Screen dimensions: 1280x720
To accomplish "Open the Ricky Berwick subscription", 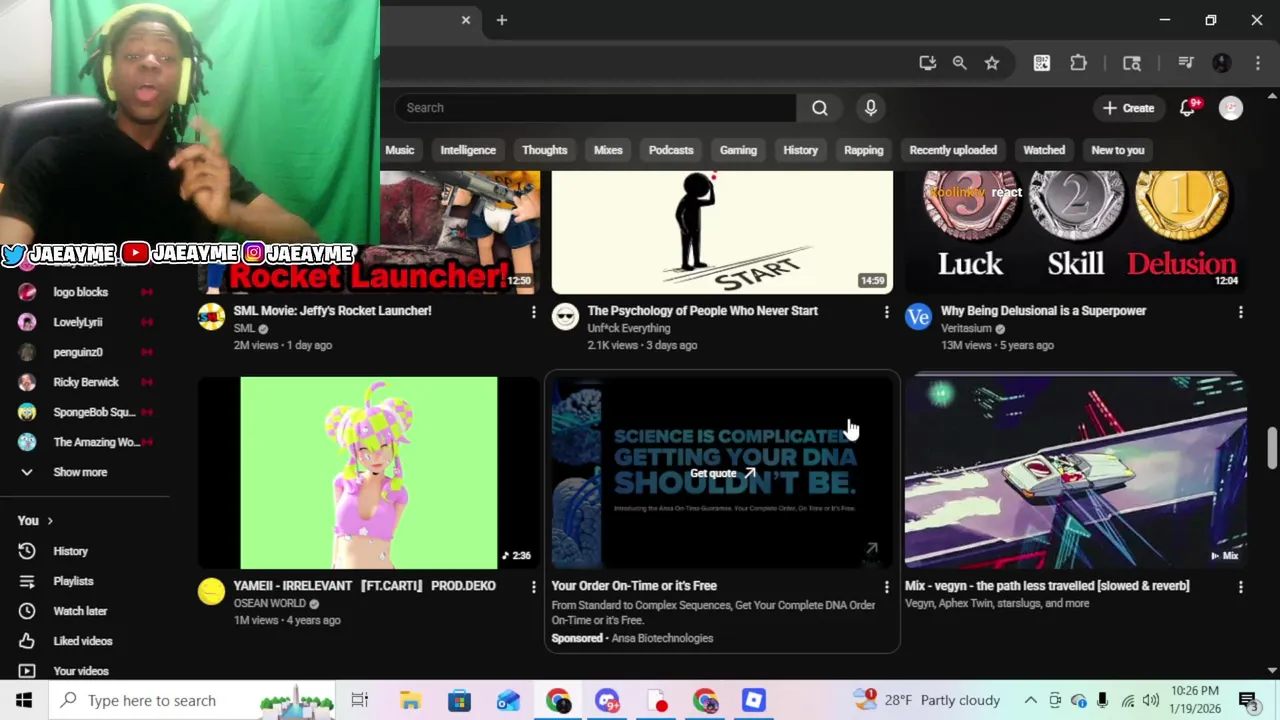I will click(x=87, y=382).
